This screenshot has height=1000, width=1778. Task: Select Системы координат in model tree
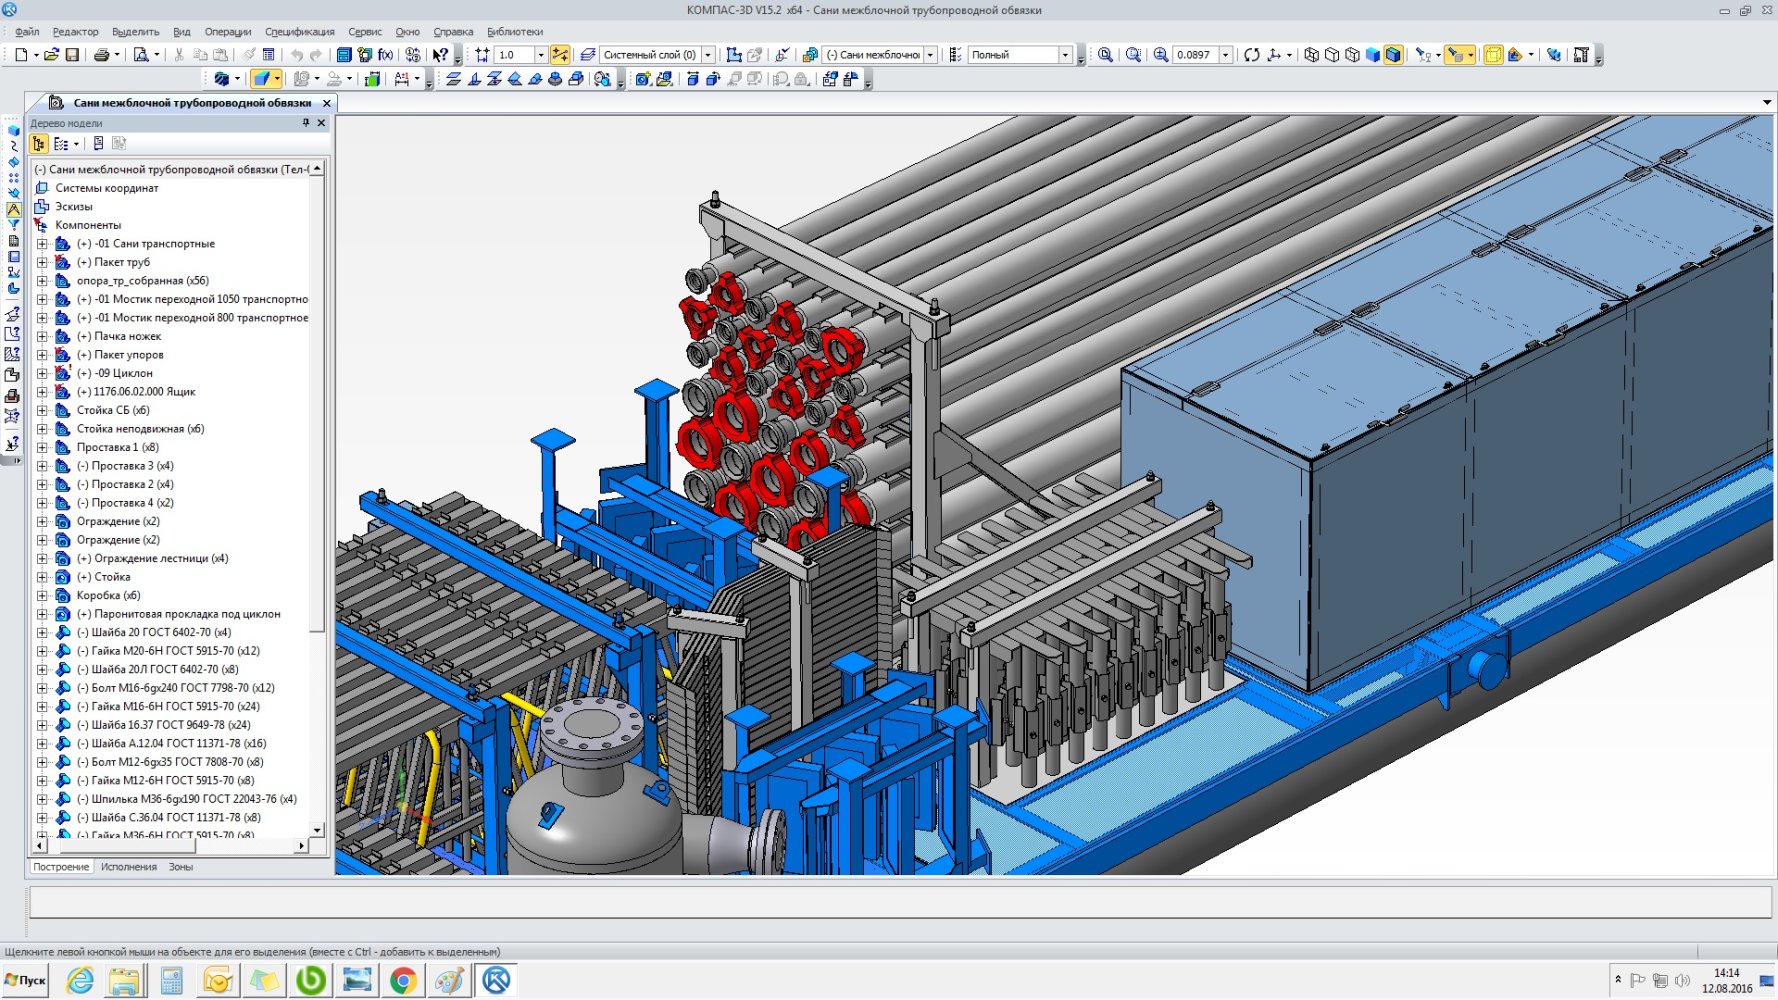[106, 188]
